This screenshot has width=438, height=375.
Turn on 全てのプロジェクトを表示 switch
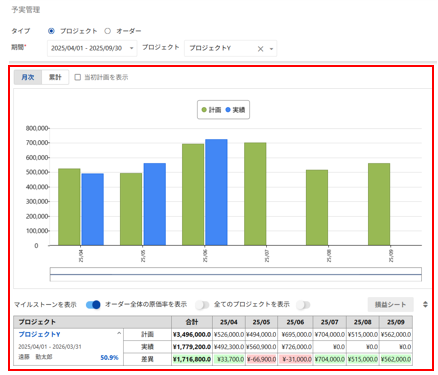coord(303,305)
